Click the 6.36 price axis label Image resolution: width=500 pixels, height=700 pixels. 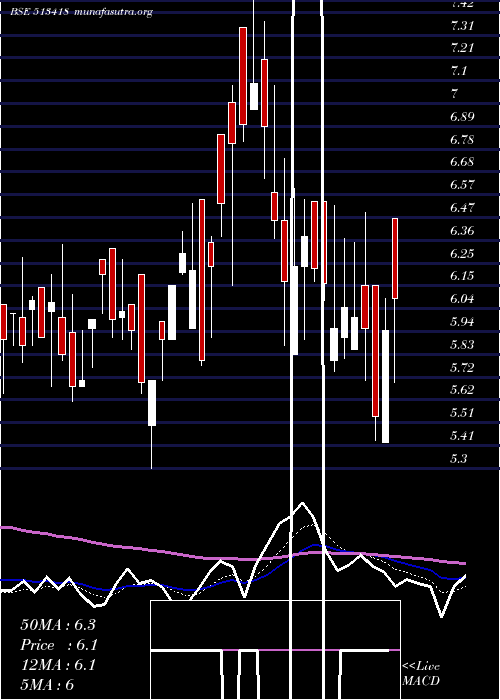(462, 231)
